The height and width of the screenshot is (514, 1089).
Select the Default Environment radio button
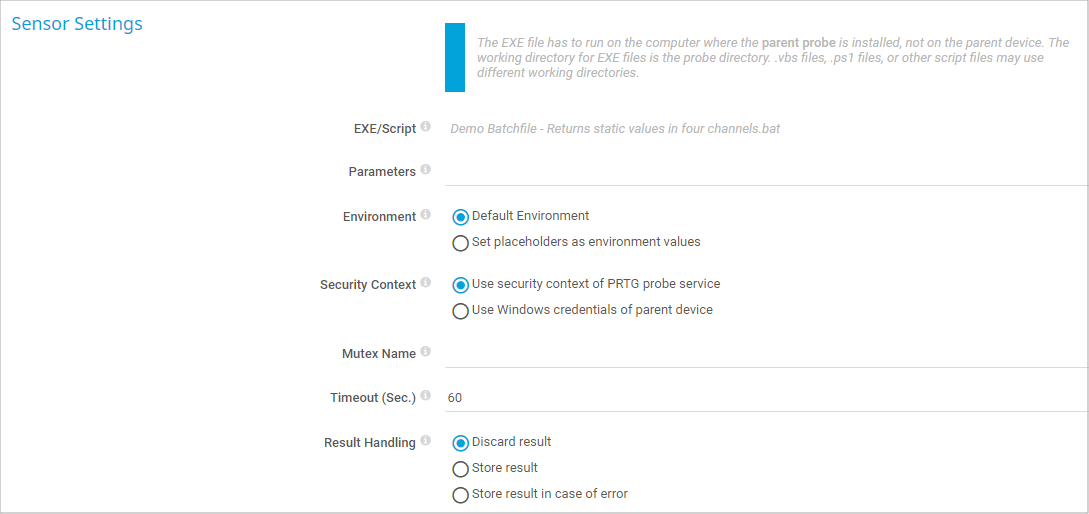point(460,217)
